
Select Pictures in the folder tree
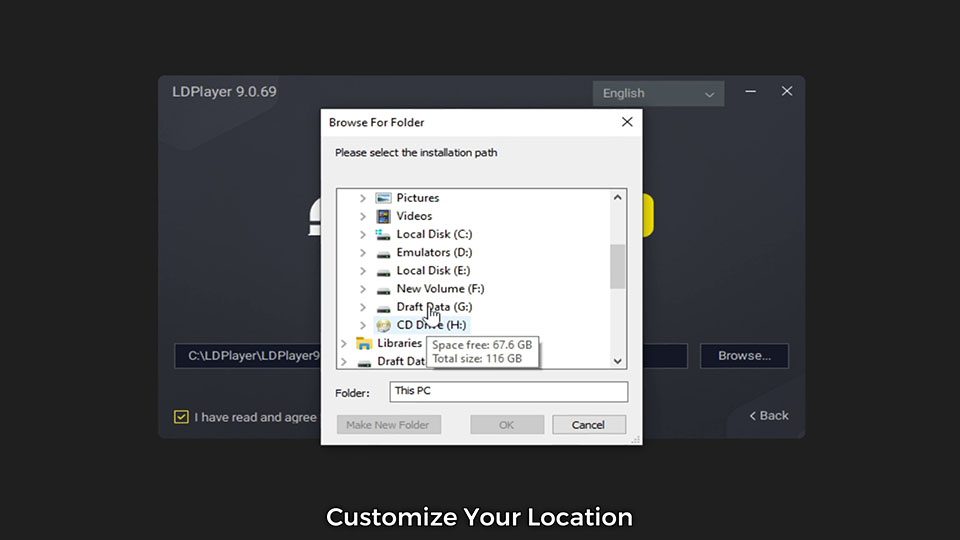pyautogui.click(x=418, y=198)
